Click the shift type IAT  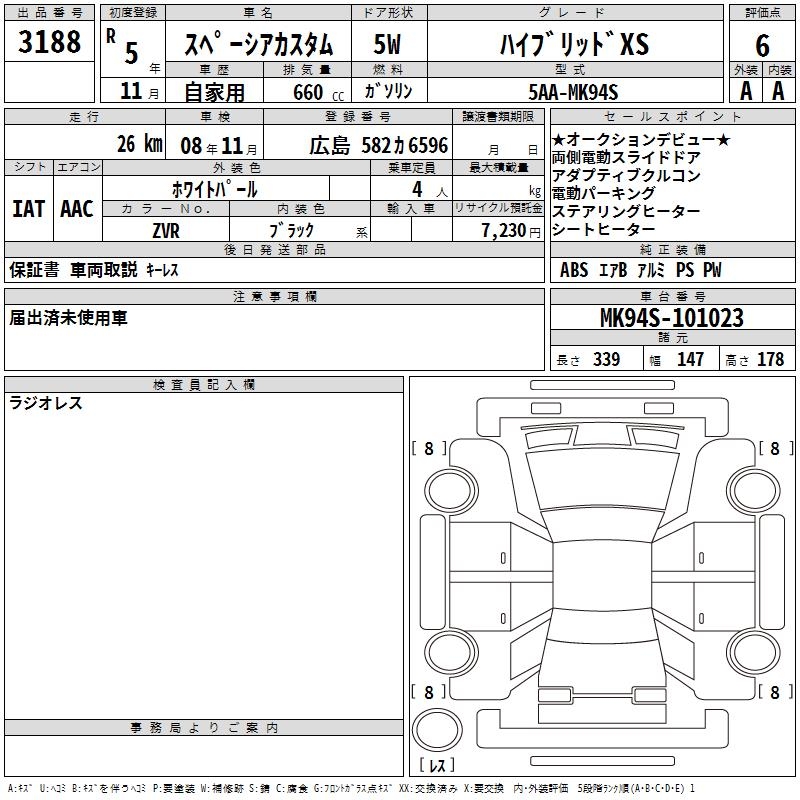tap(28, 209)
